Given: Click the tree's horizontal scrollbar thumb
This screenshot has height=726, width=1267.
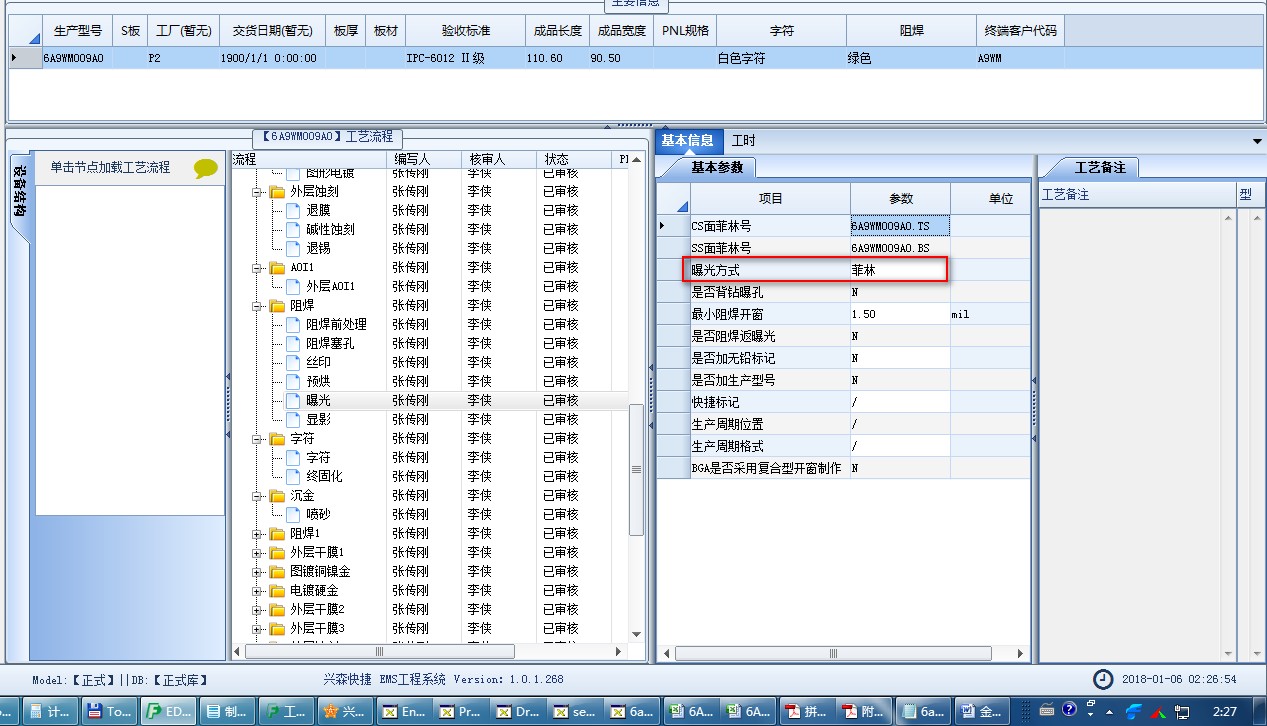Looking at the screenshot, I should click(x=381, y=651).
